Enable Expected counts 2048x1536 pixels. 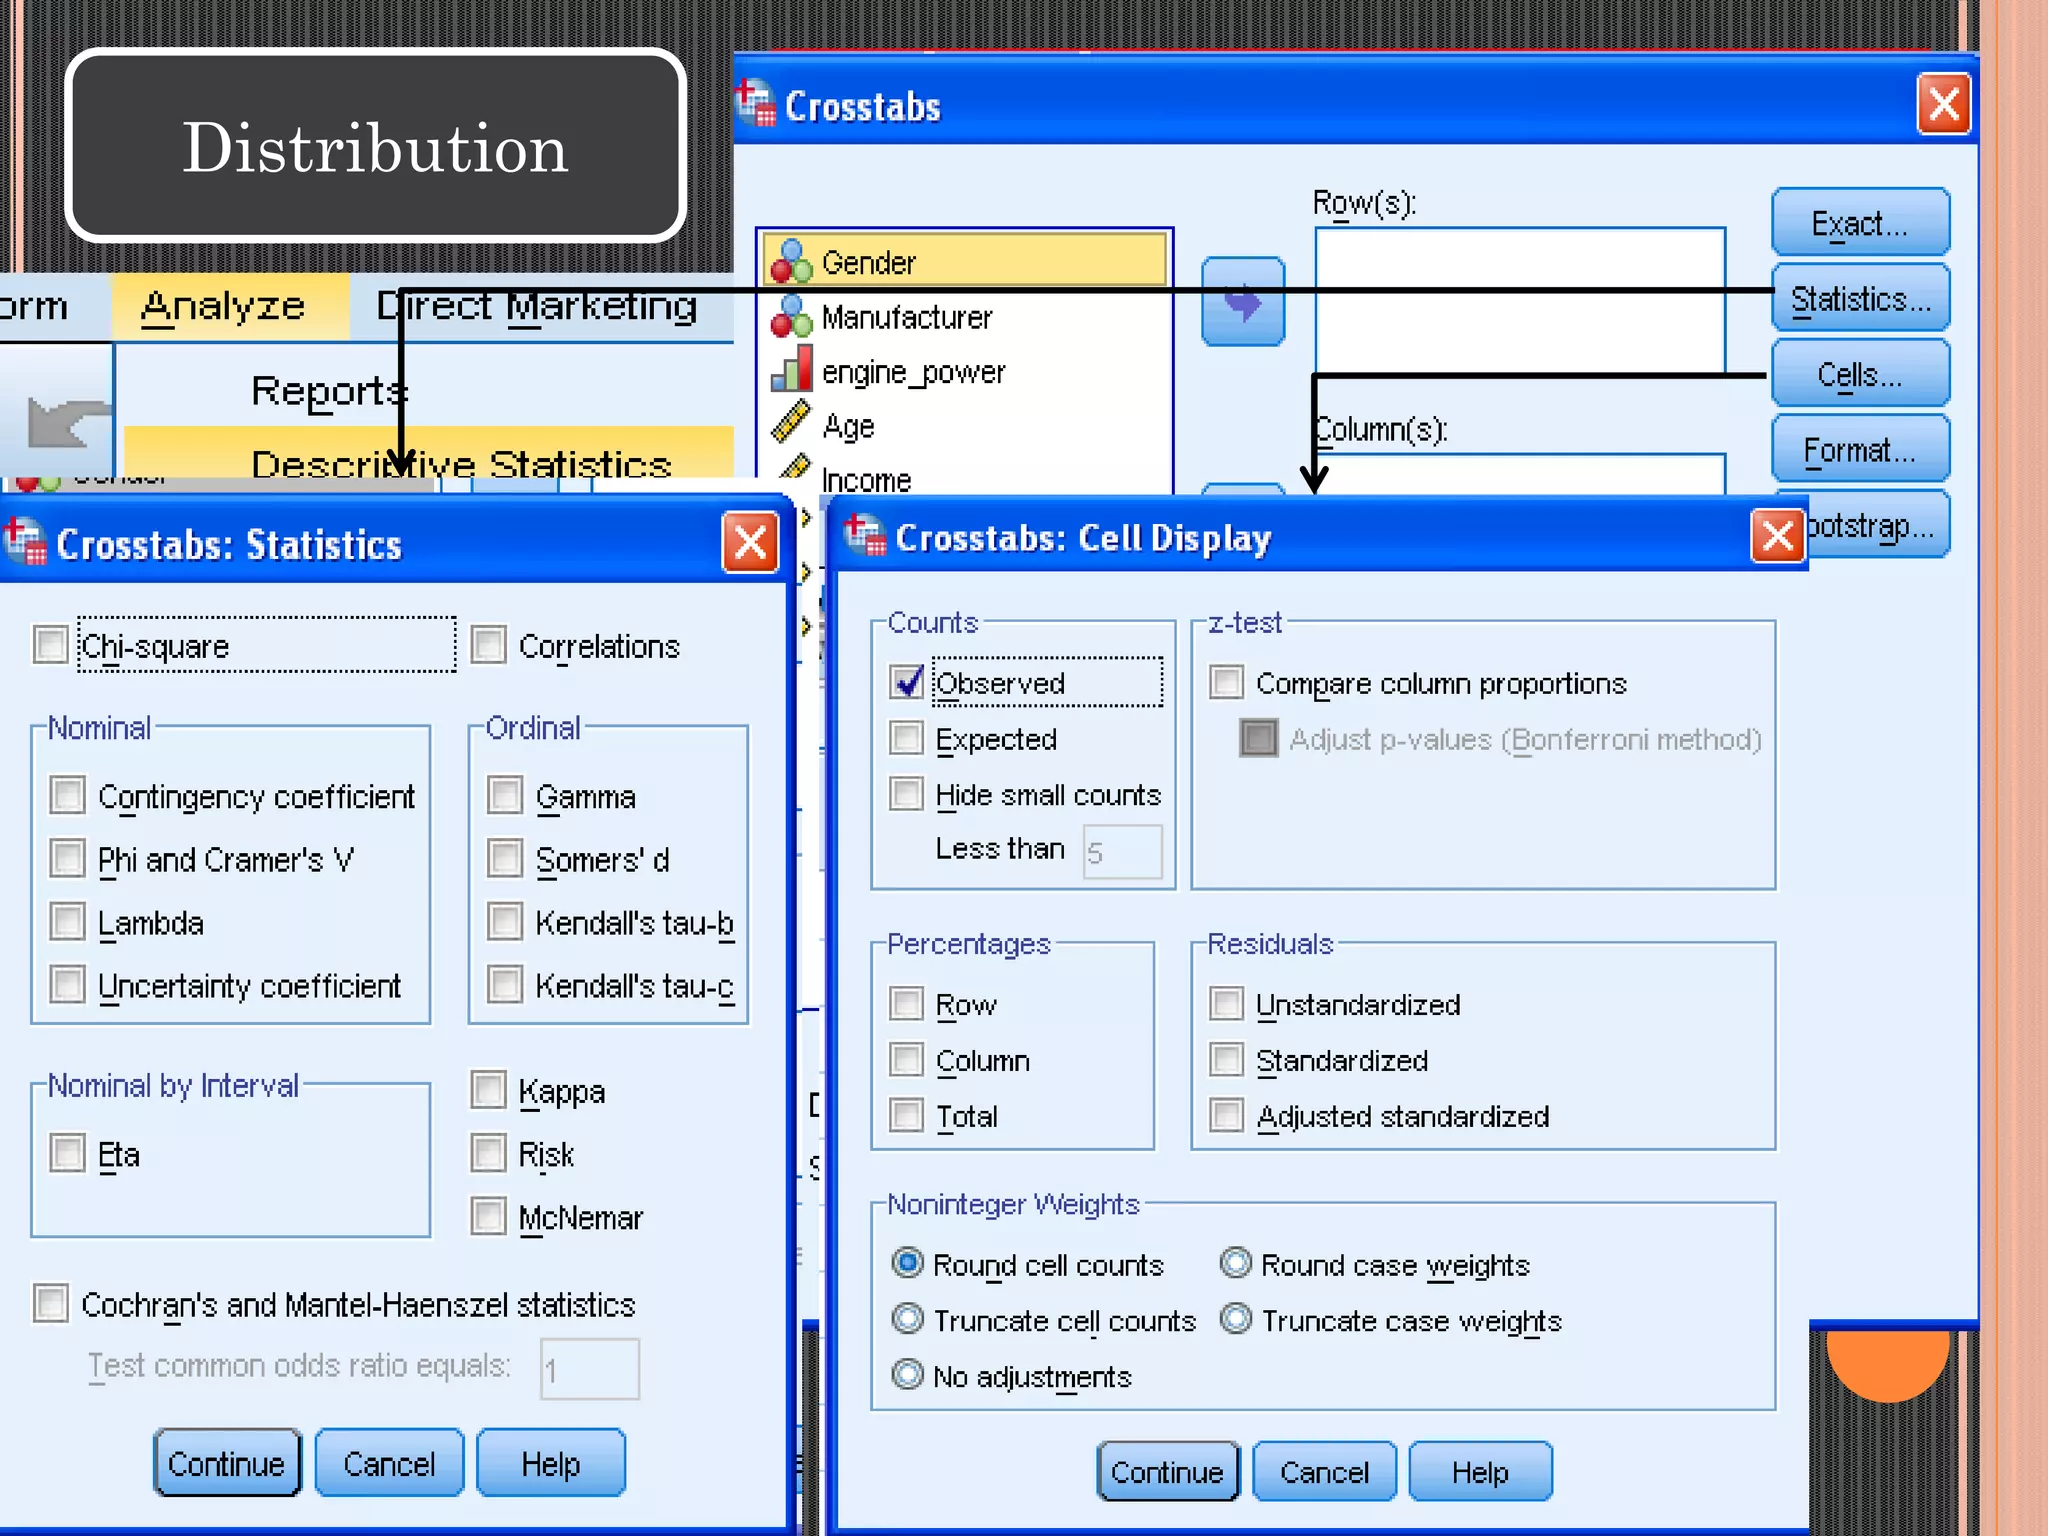coord(906,738)
